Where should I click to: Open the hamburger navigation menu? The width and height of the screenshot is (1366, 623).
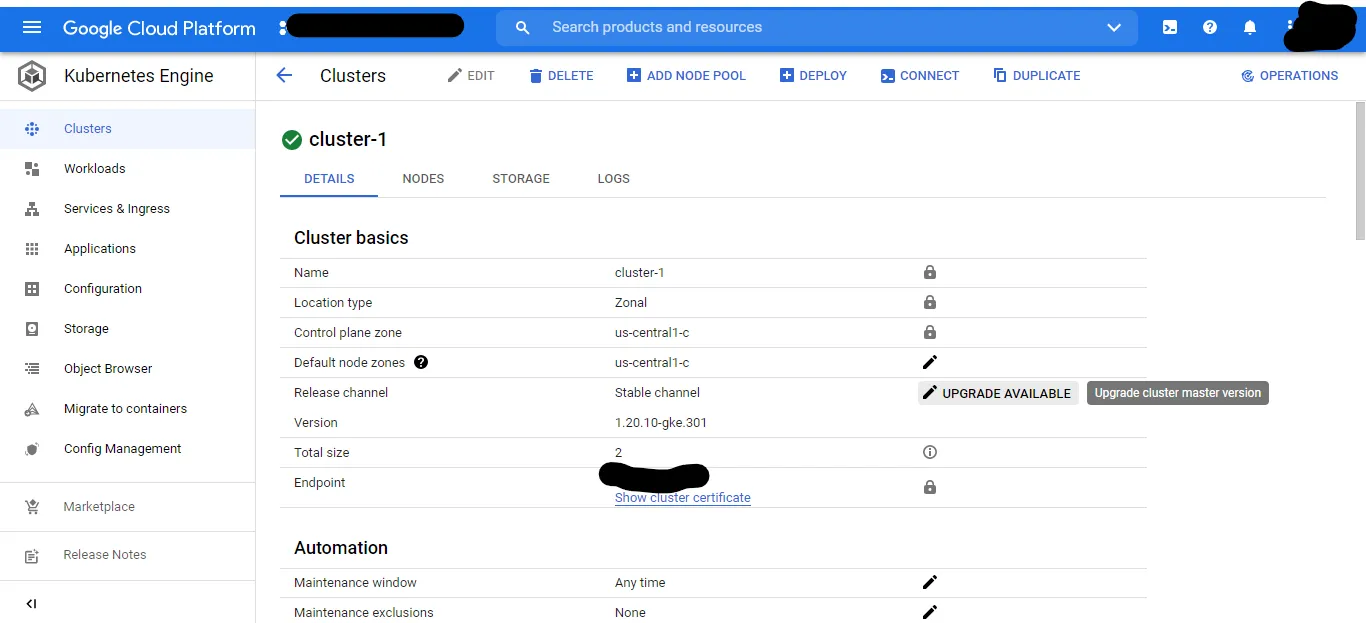32,28
